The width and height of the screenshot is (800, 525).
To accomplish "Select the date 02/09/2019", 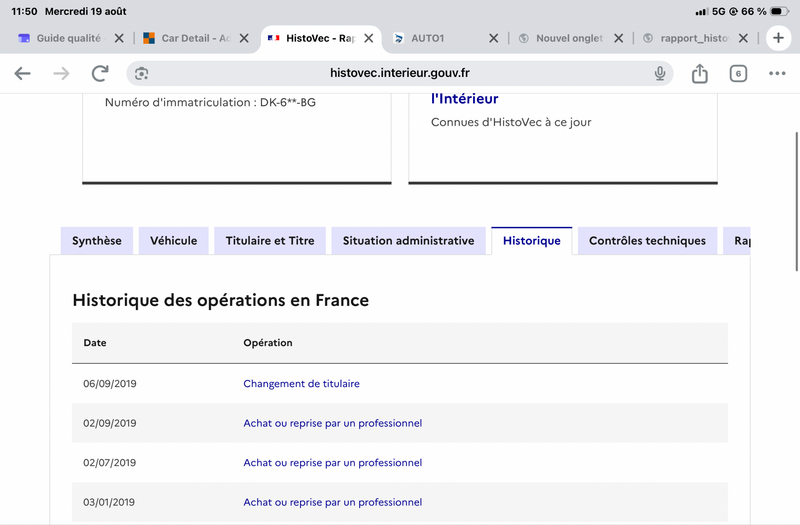I will pyautogui.click(x=110, y=423).
